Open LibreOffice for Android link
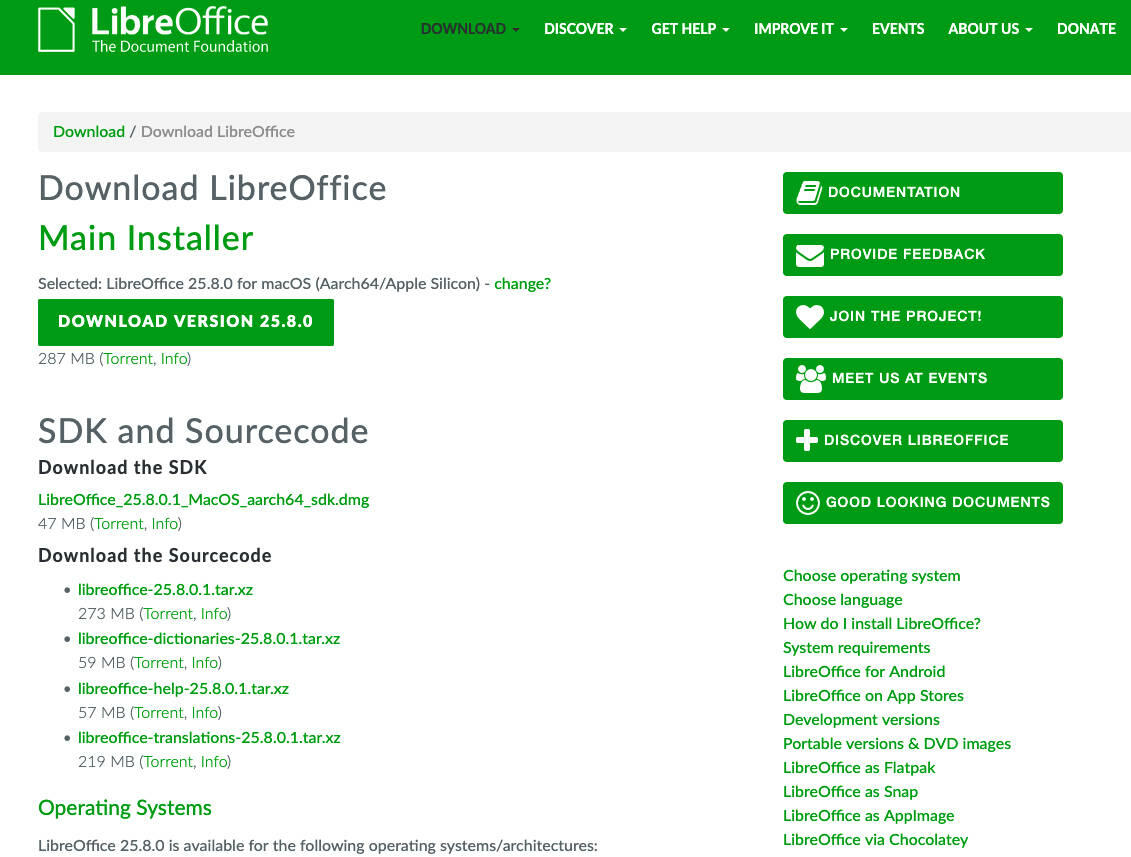The height and width of the screenshot is (857, 1131). [864, 672]
